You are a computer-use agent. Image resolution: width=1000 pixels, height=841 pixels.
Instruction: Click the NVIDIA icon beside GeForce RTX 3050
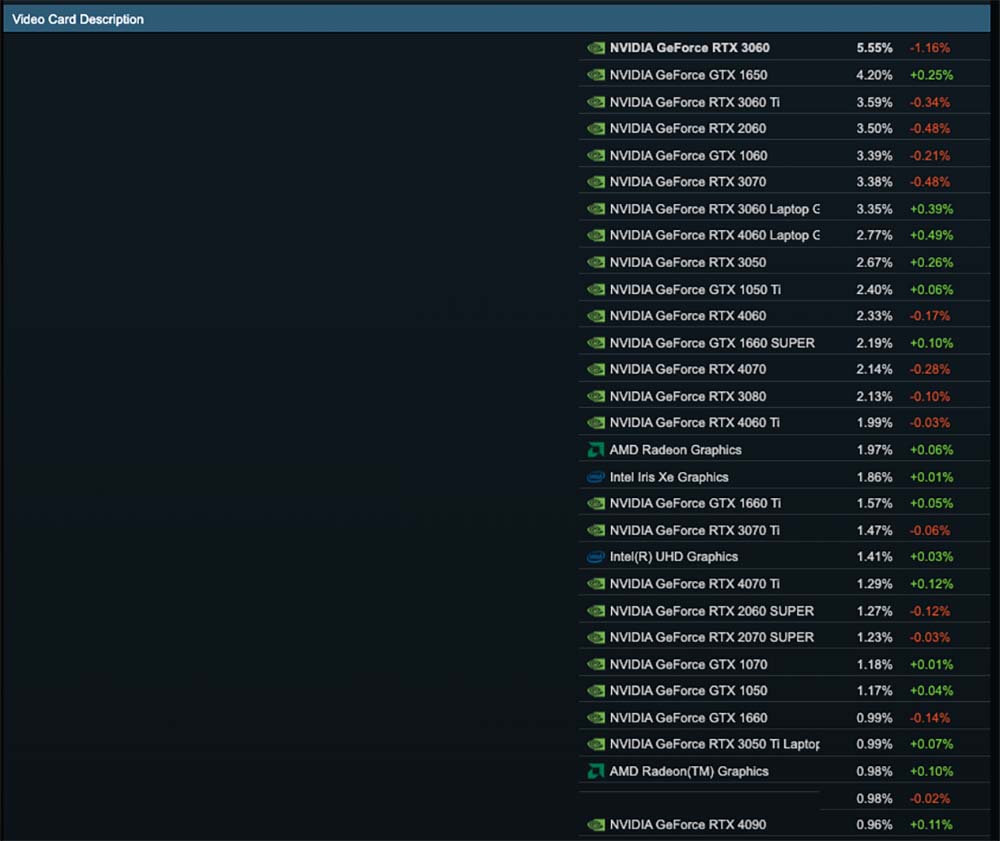click(596, 262)
